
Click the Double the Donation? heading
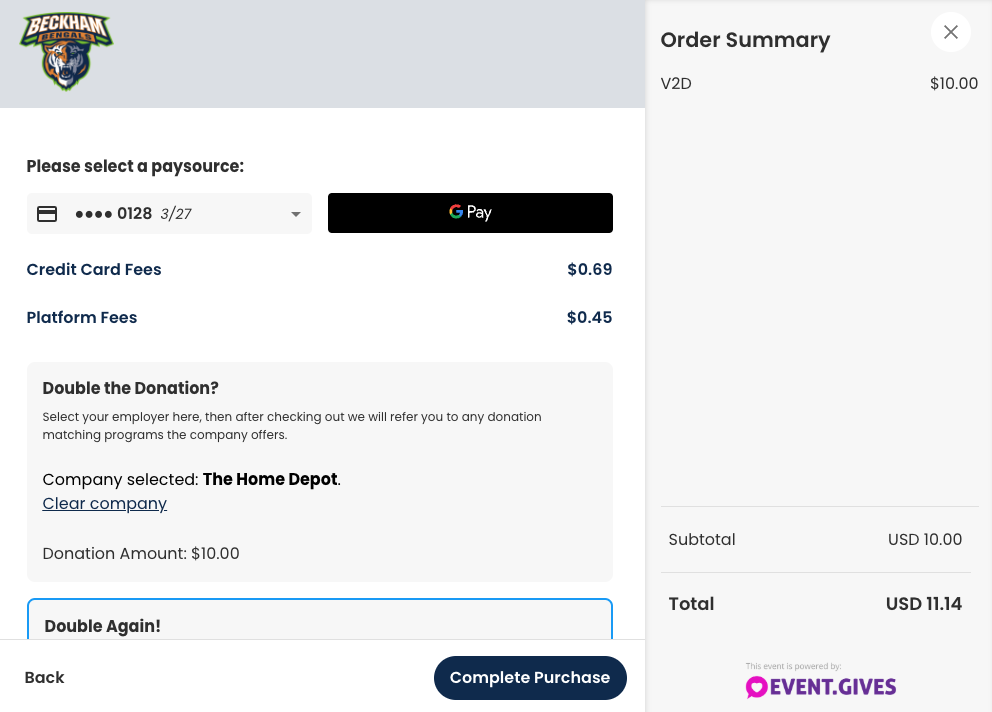tap(130, 388)
